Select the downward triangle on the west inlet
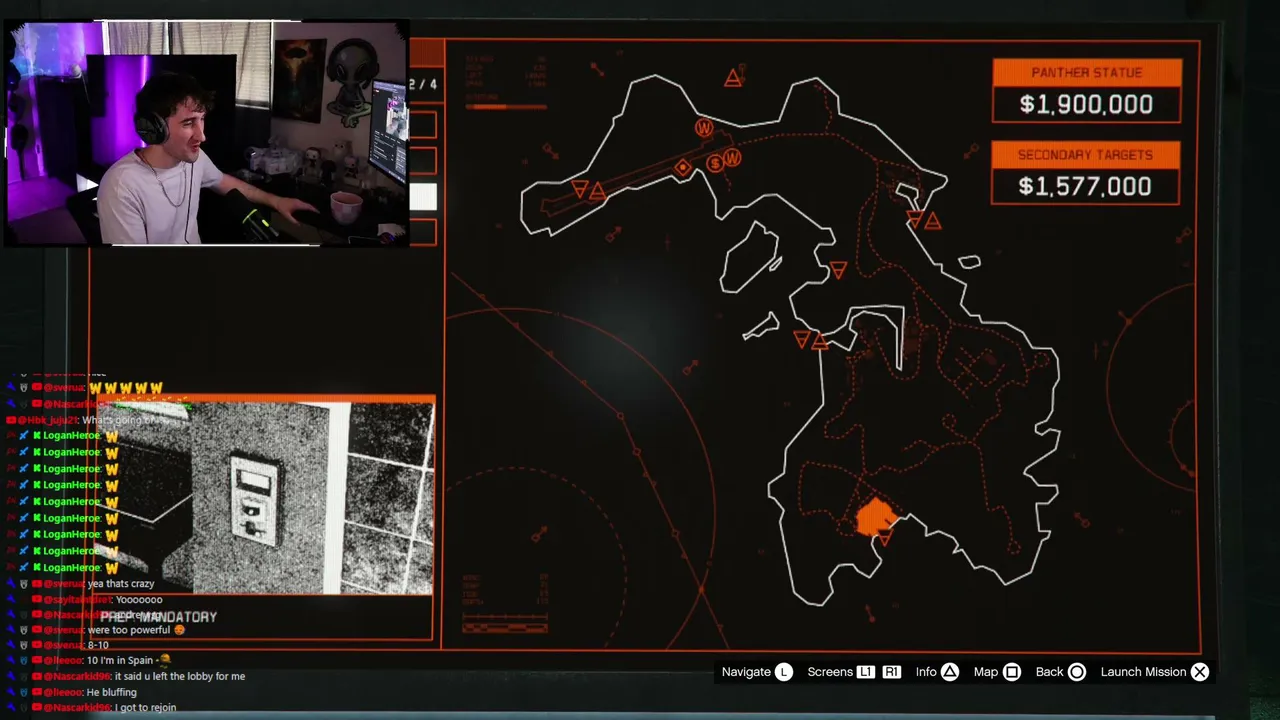Screen dimensions: 1280x720 click(x=802, y=339)
